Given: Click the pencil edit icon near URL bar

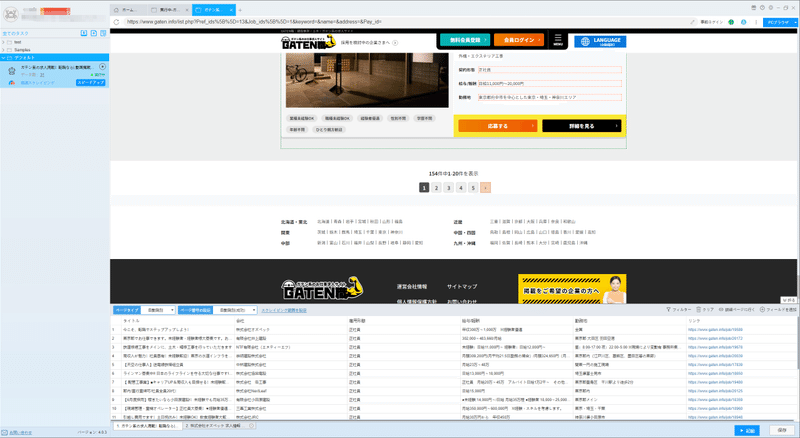Looking at the screenshot, I should (692, 22).
